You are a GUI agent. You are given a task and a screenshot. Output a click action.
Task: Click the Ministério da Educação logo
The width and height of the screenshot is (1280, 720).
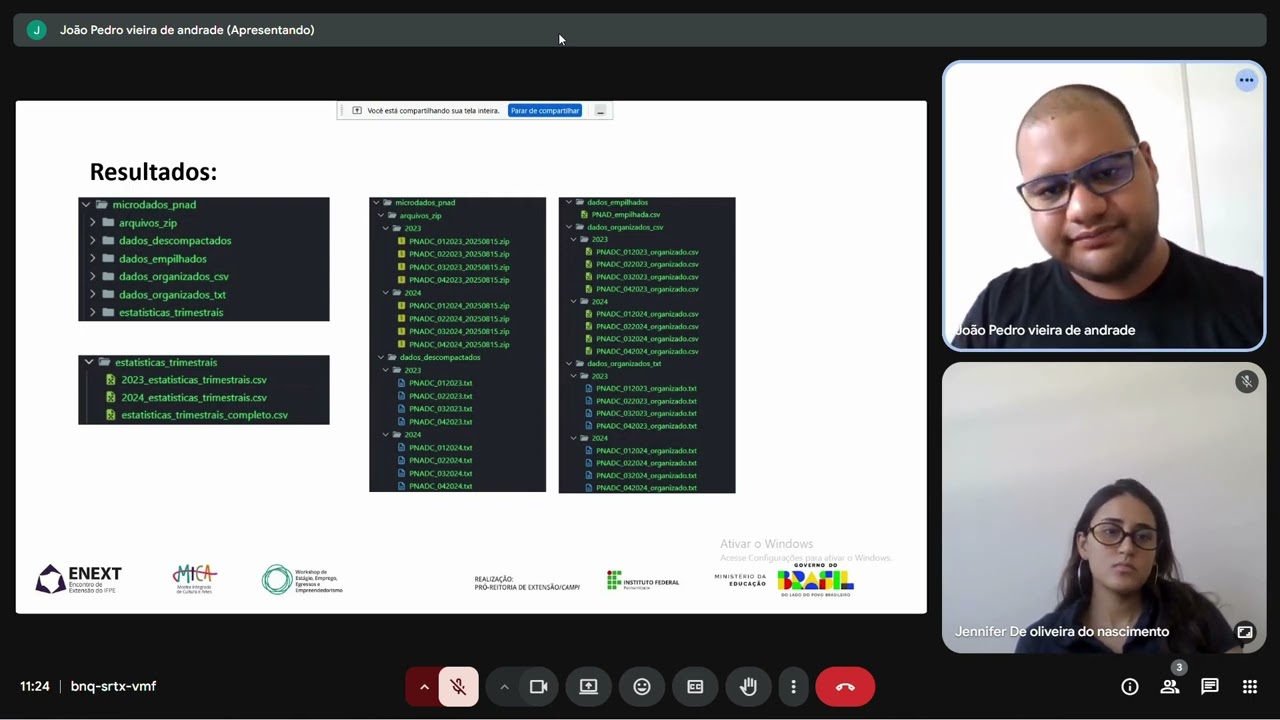click(740, 580)
